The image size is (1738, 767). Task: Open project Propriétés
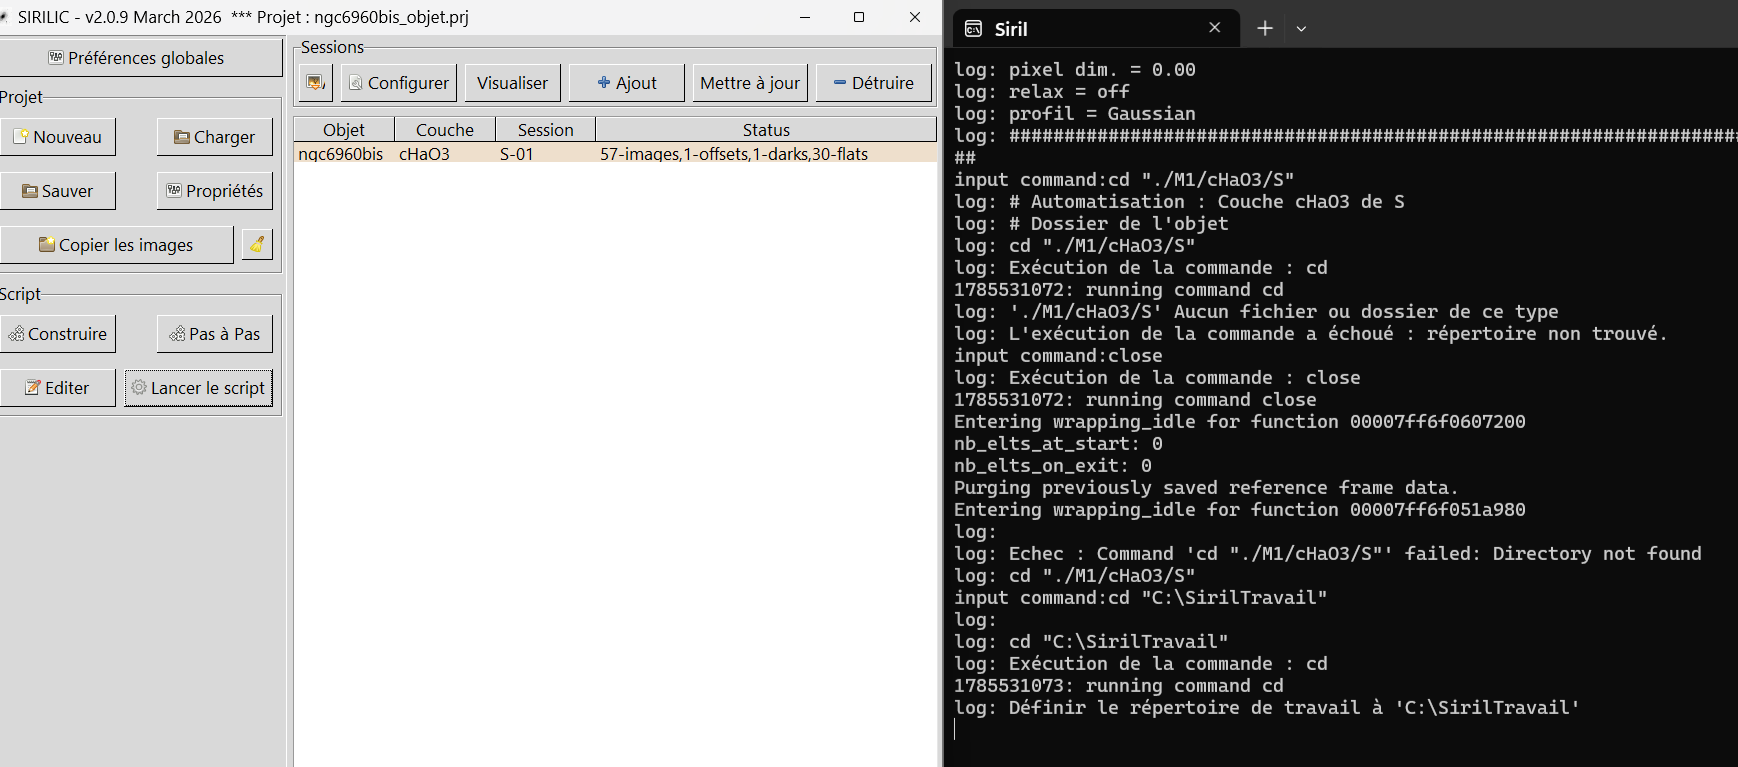pos(215,191)
